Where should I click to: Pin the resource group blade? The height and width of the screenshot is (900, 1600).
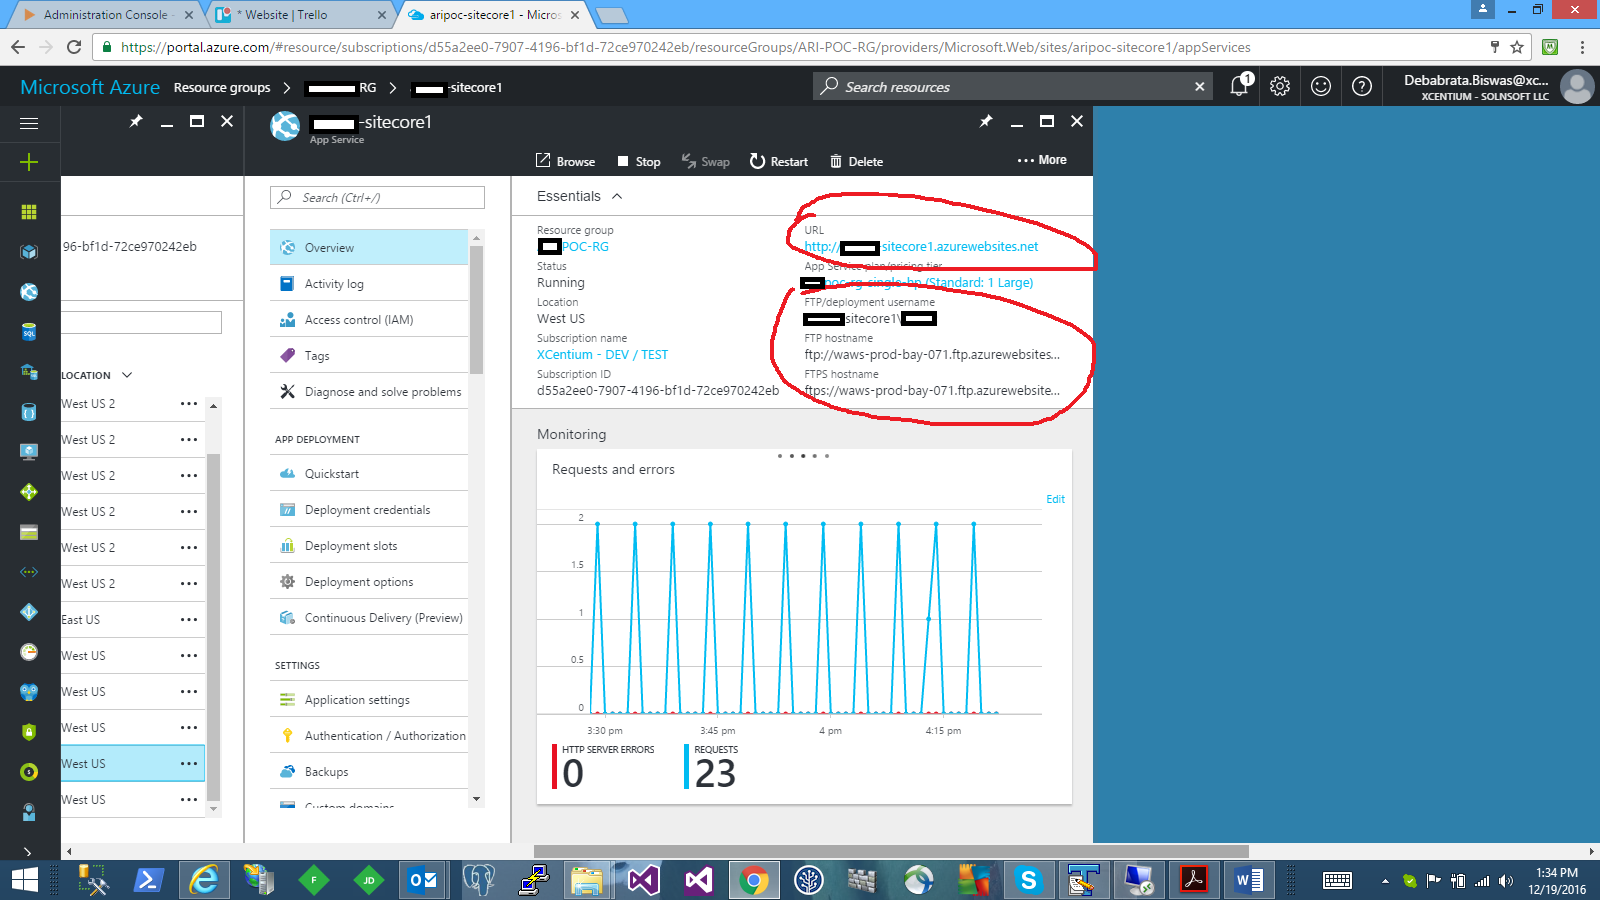click(x=136, y=121)
